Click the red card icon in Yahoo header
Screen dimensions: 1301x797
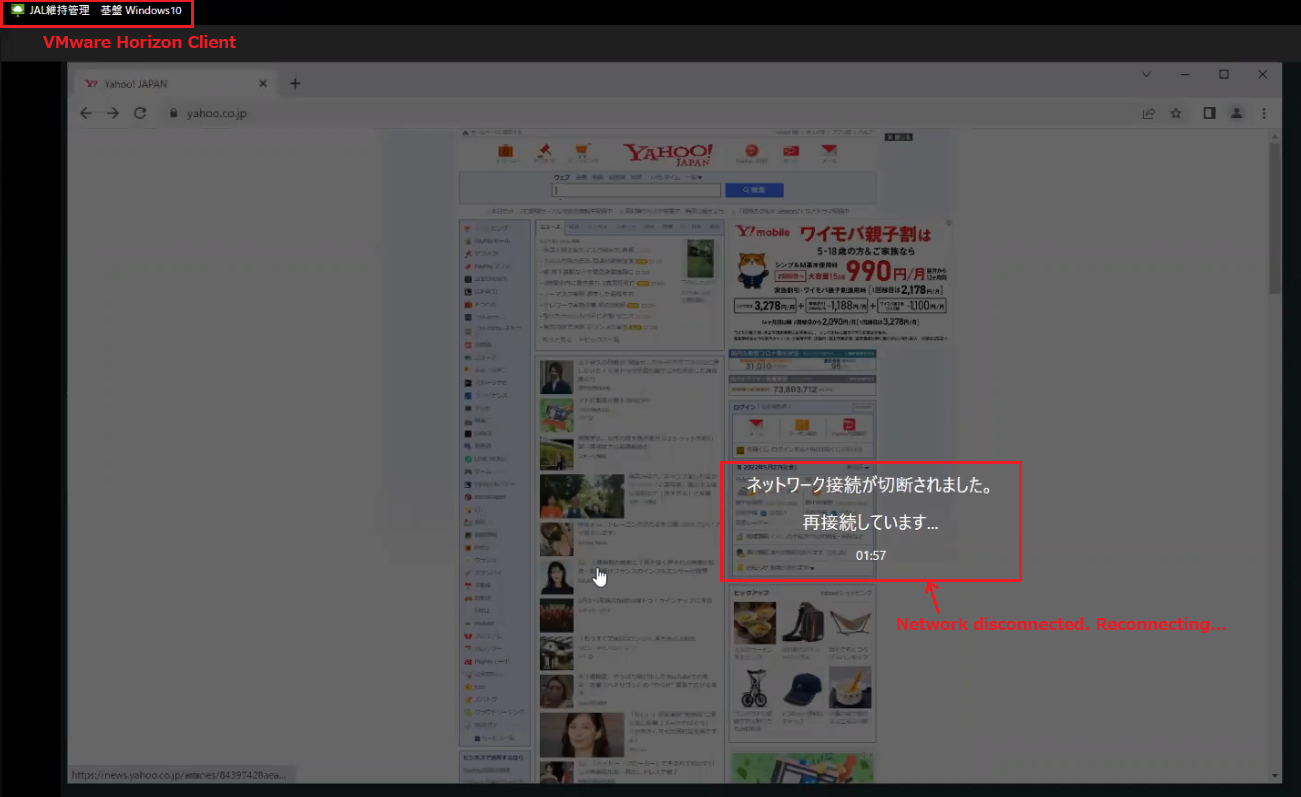click(x=791, y=152)
